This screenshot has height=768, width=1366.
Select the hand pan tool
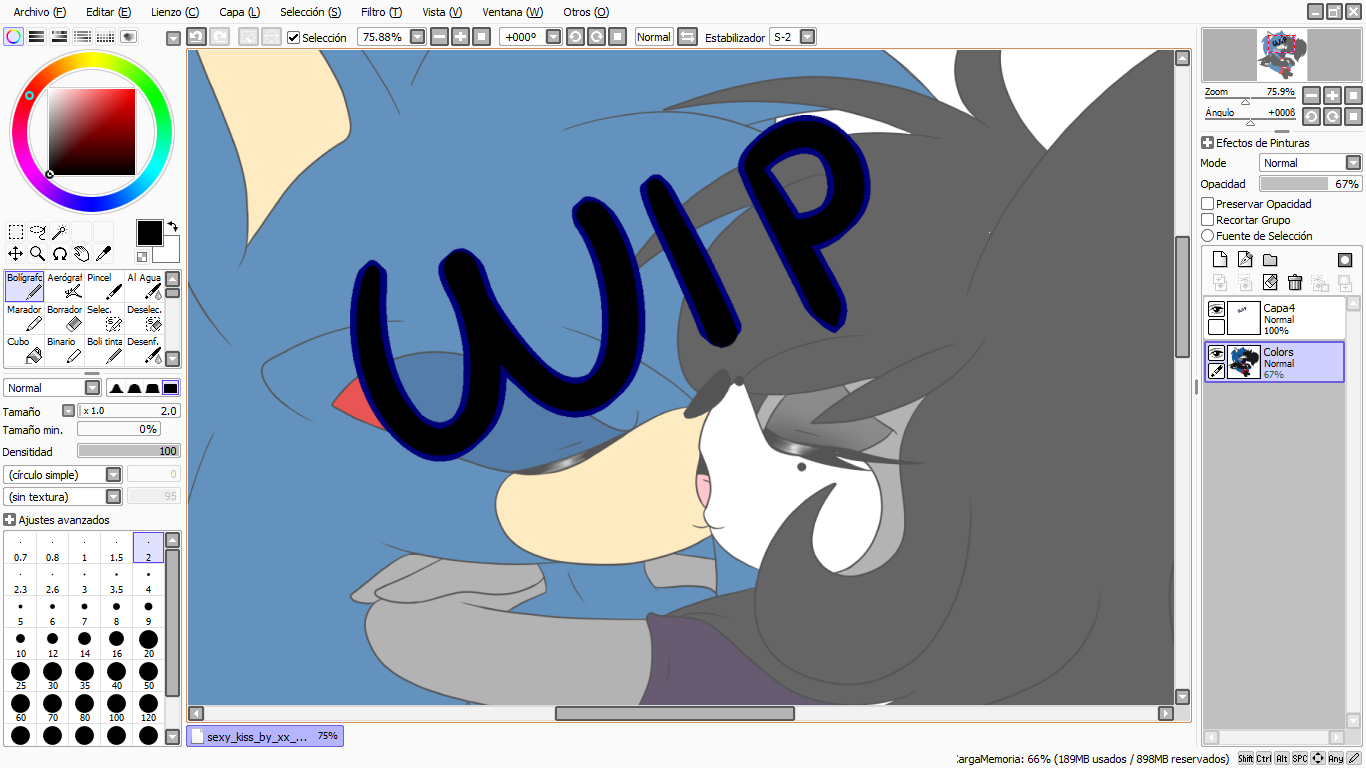tap(82, 254)
